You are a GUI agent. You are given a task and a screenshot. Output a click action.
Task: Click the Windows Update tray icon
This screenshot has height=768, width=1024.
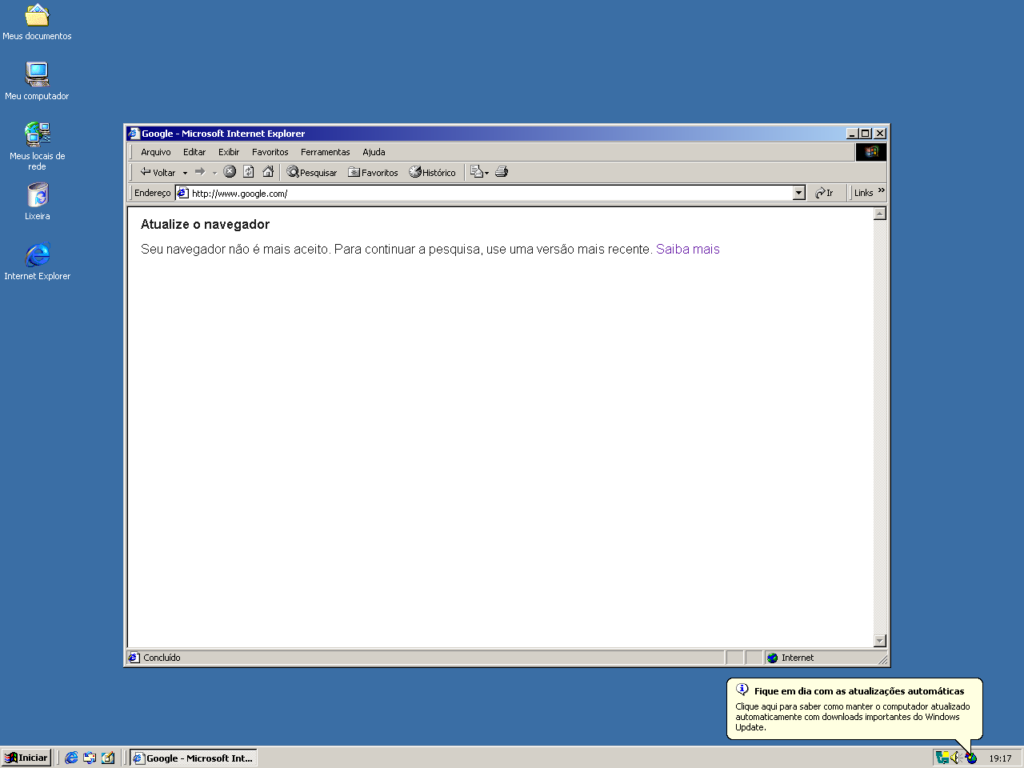971,758
